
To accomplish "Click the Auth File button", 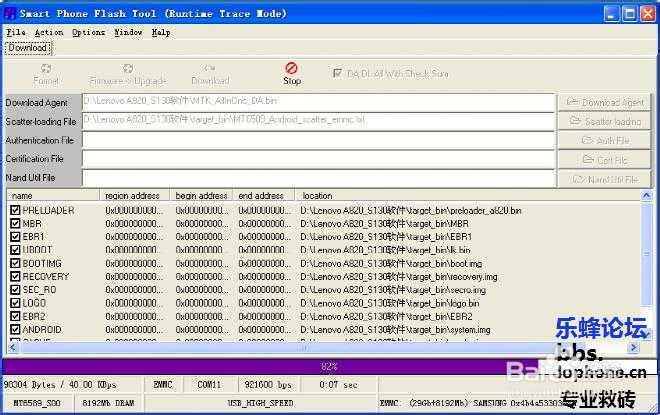I will [604, 140].
